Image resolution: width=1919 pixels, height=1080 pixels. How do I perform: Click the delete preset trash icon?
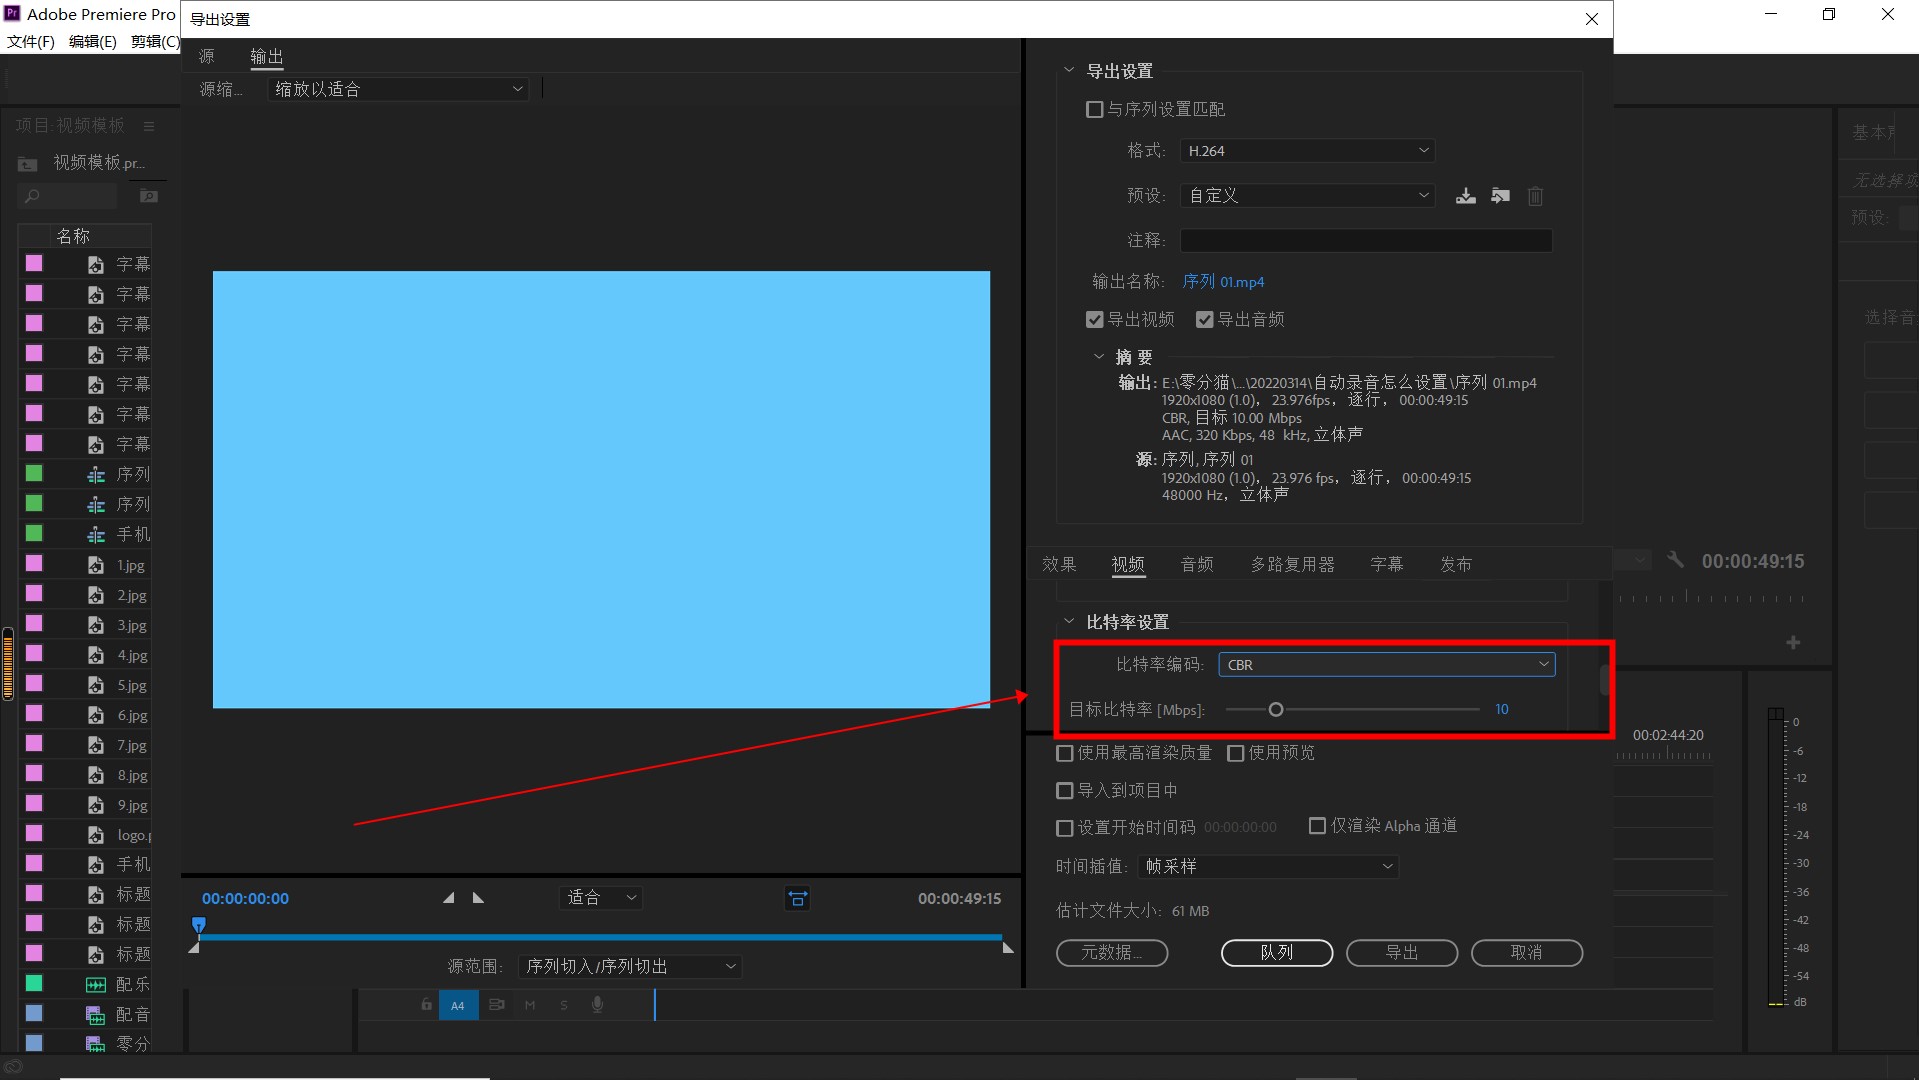pyautogui.click(x=1535, y=197)
